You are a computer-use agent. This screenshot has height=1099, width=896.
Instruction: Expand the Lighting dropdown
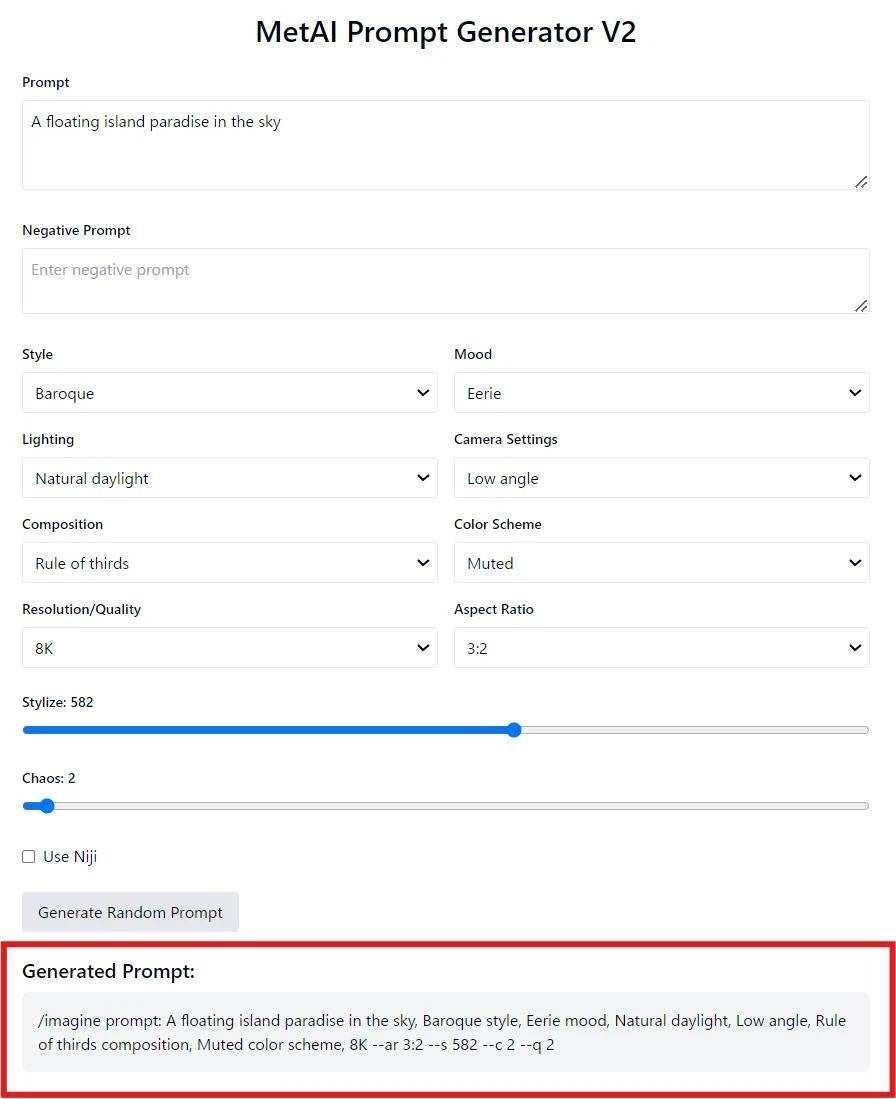click(229, 478)
